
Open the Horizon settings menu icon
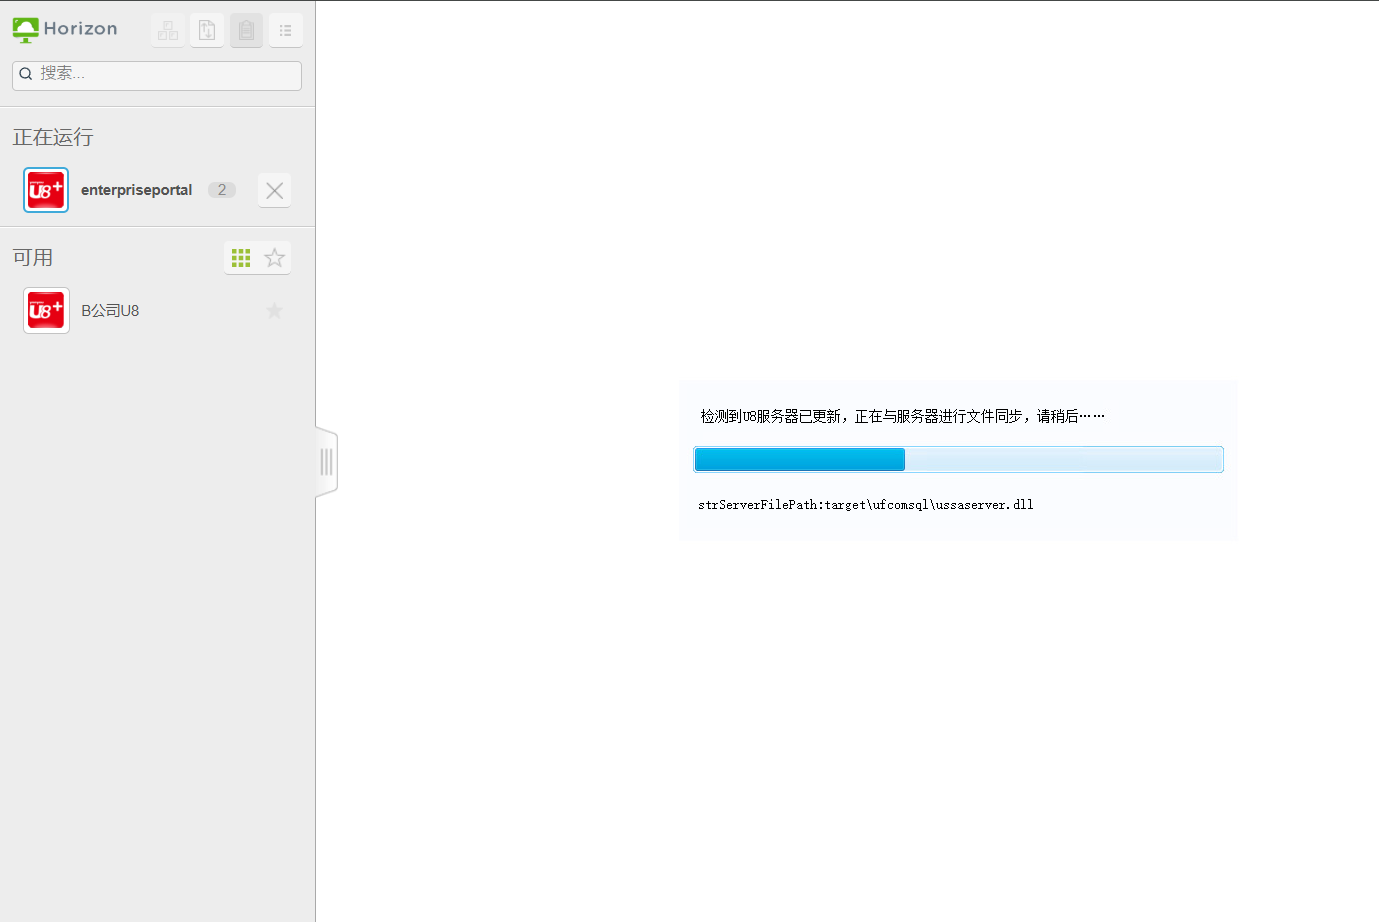point(285,30)
